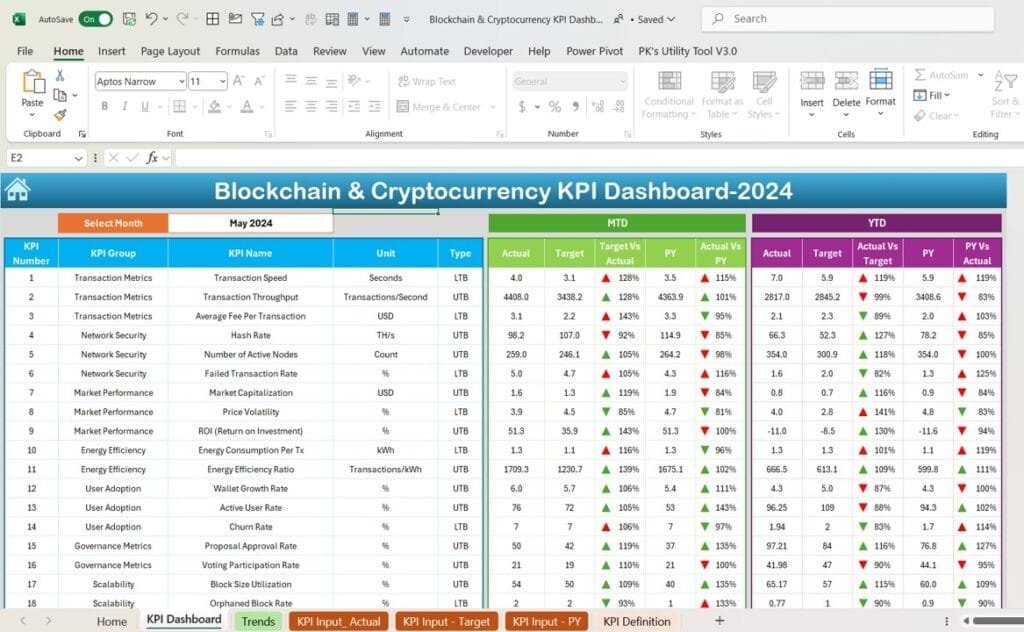
Task: Open Format as Table menu
Action: click(x=722, y=95)
